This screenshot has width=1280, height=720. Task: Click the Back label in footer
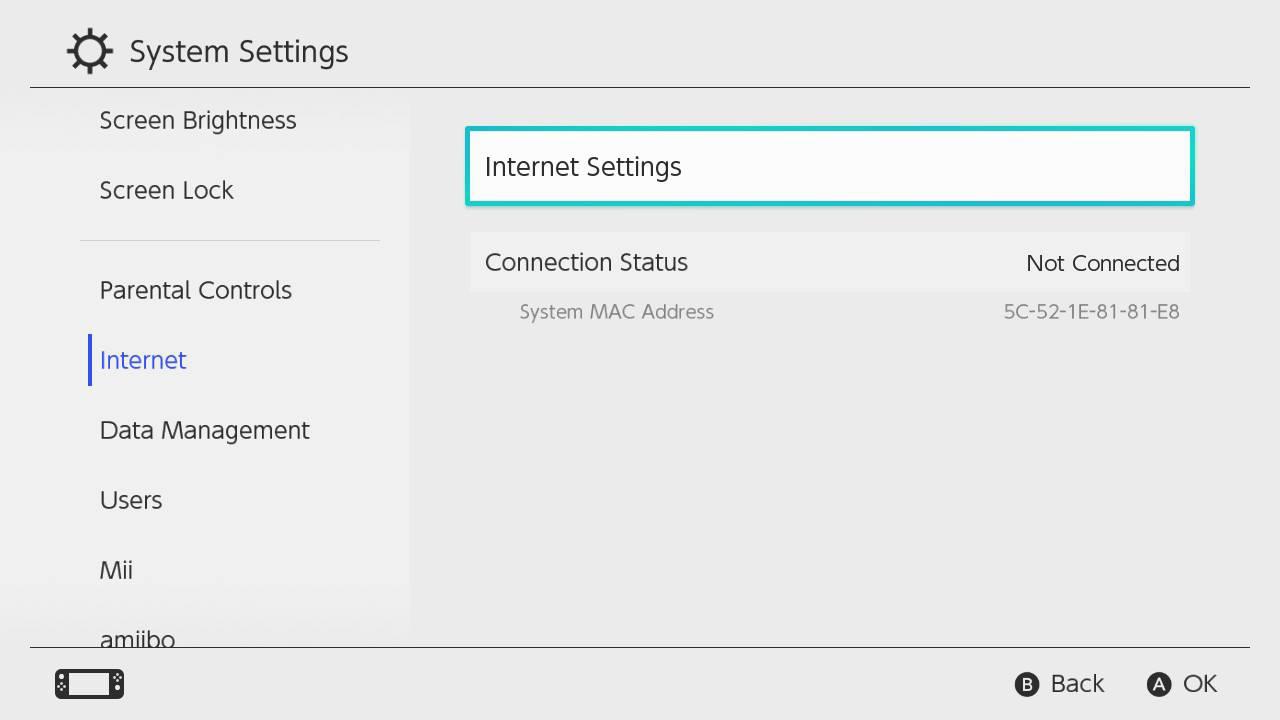point(1077,684)
